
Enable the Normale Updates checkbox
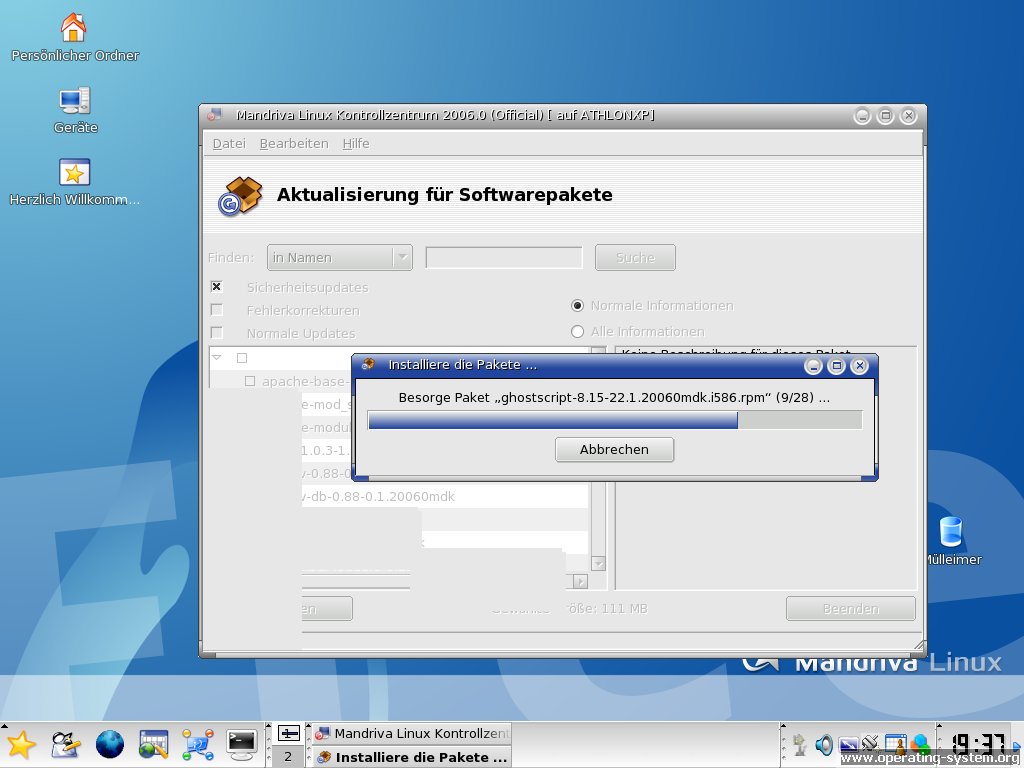coord(217,333)
